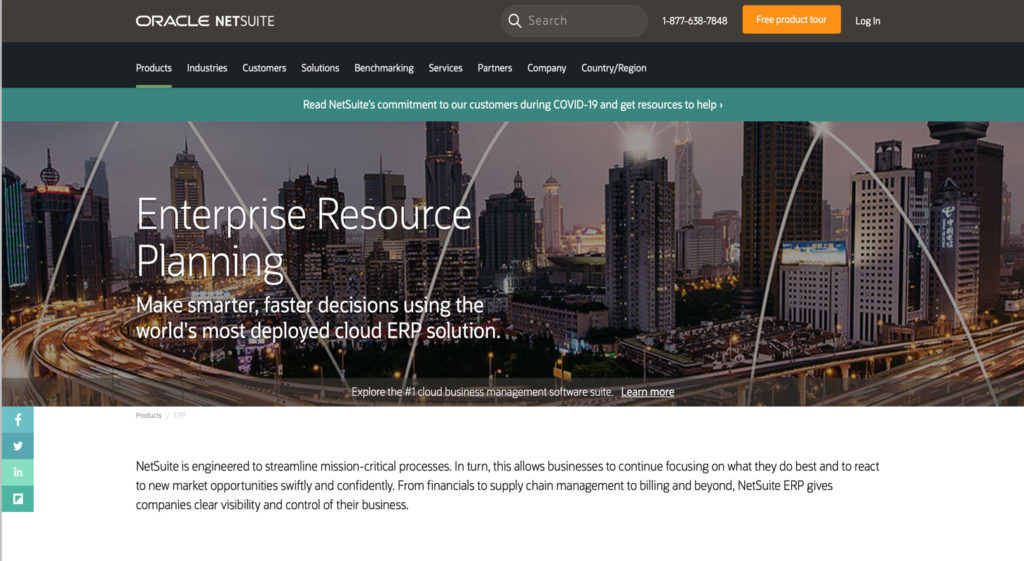Open the Log In link
1024x561 pixels.
click(x=867, y=21)
